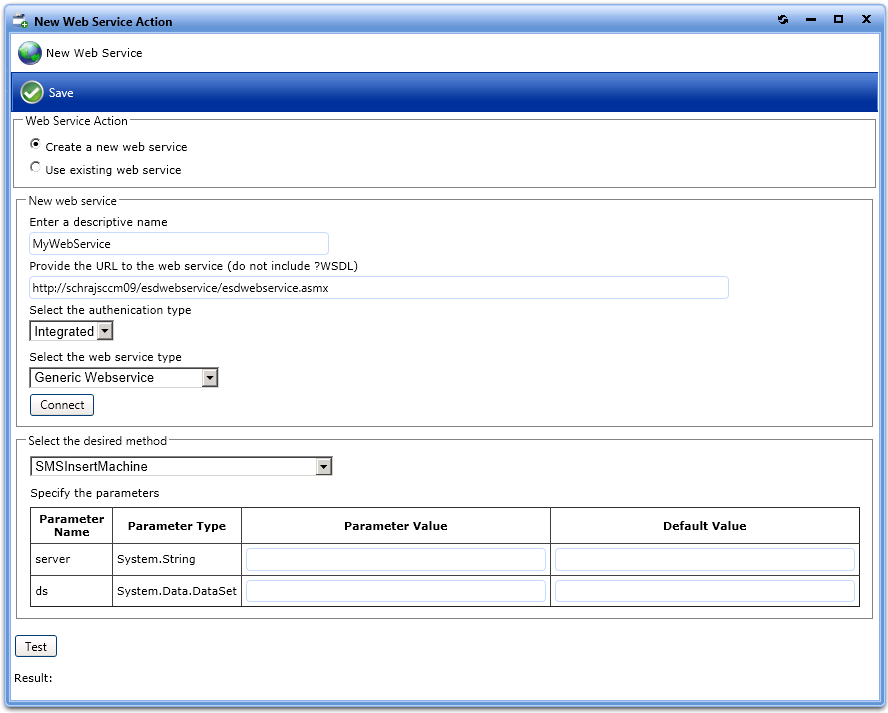Click the Specify the parameters label
Viewport: 888px width, 713px height.
tap(95, 493)
